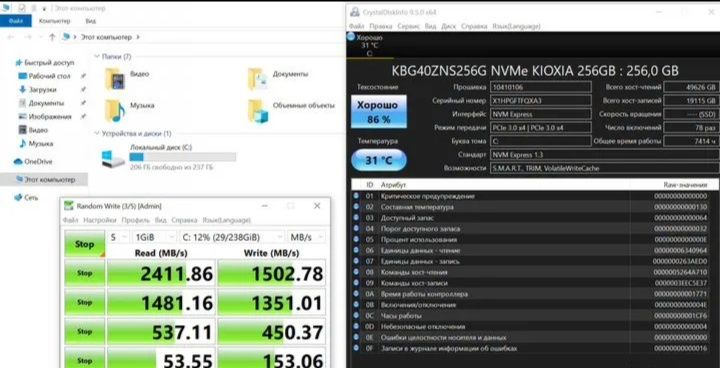720x368 pixels.
Task: Click the Серийный номер field
Action: [540, 101]
